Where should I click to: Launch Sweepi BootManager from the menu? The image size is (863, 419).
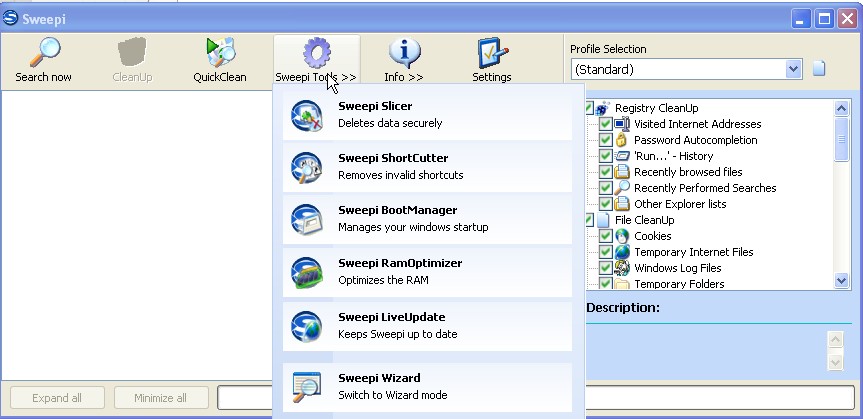pos(427,220)
